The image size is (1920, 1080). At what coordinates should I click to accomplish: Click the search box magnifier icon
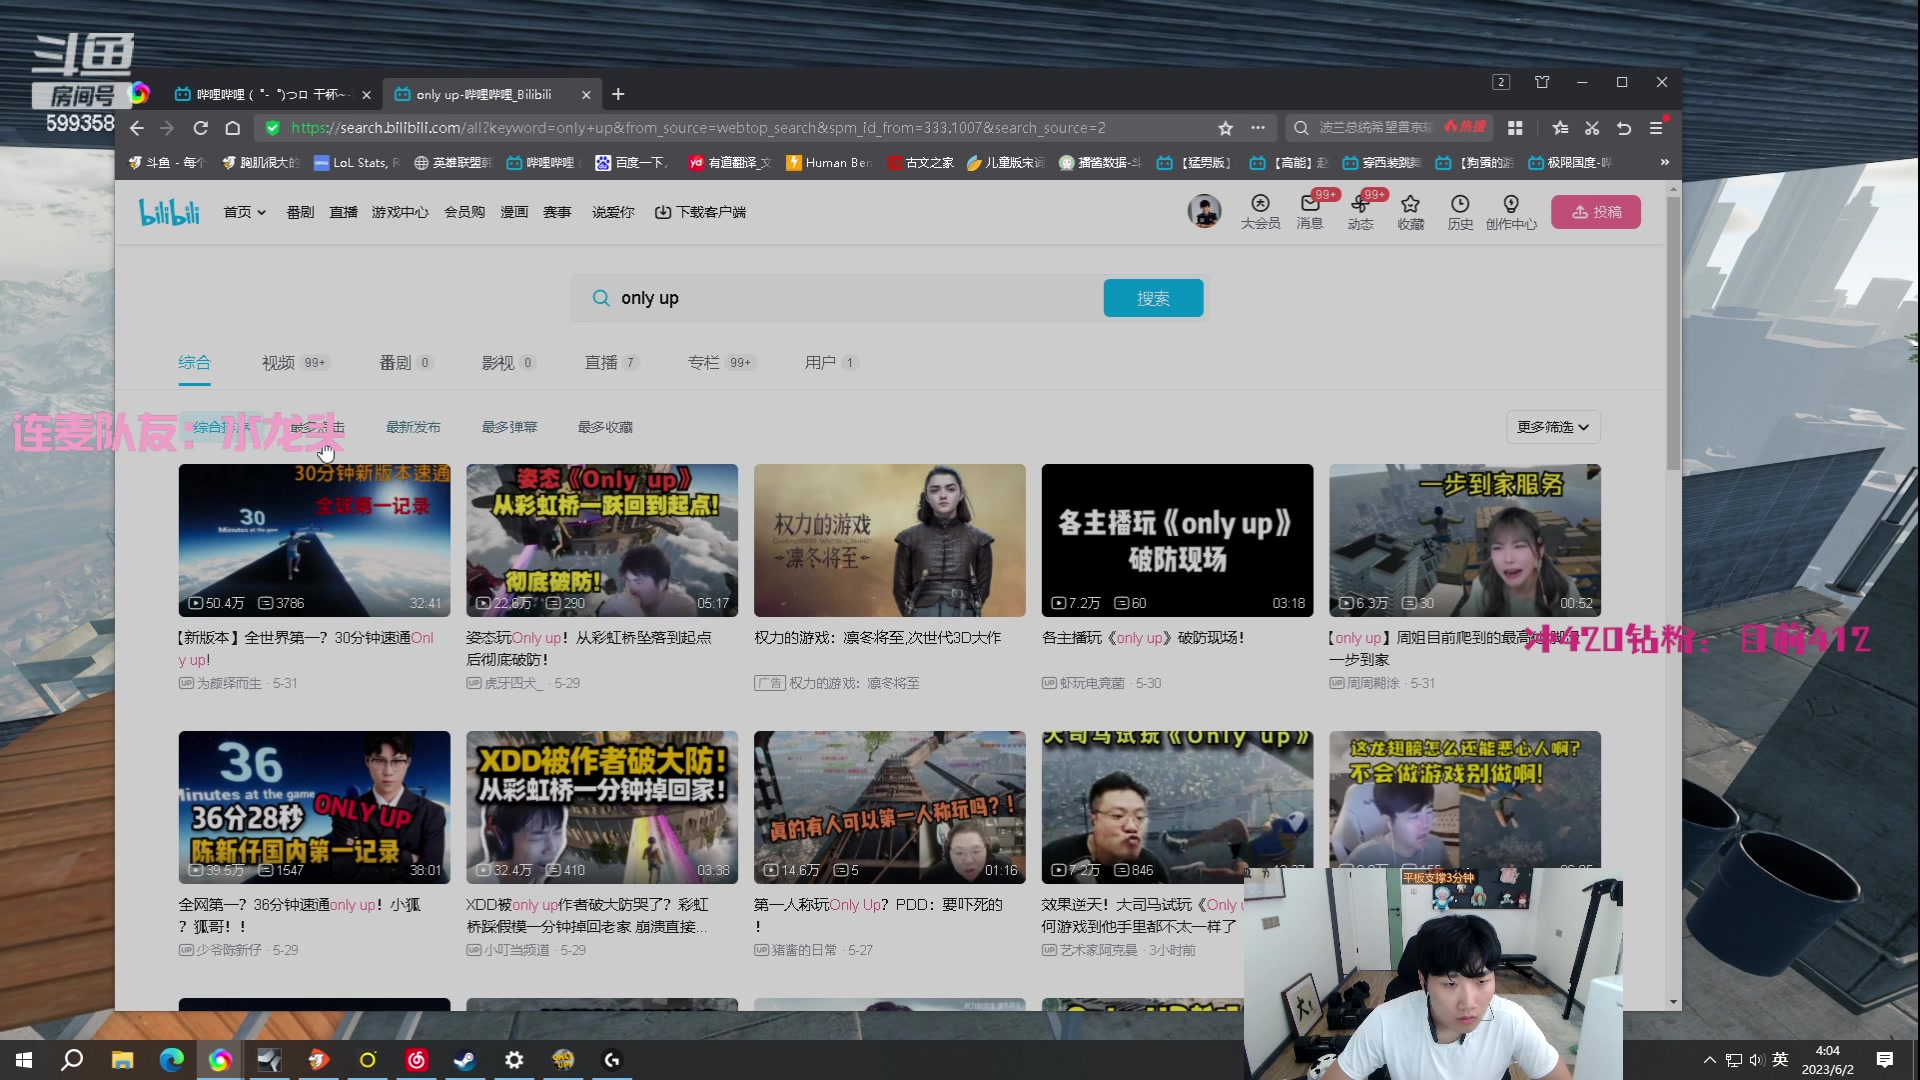[x=601, y=298]
